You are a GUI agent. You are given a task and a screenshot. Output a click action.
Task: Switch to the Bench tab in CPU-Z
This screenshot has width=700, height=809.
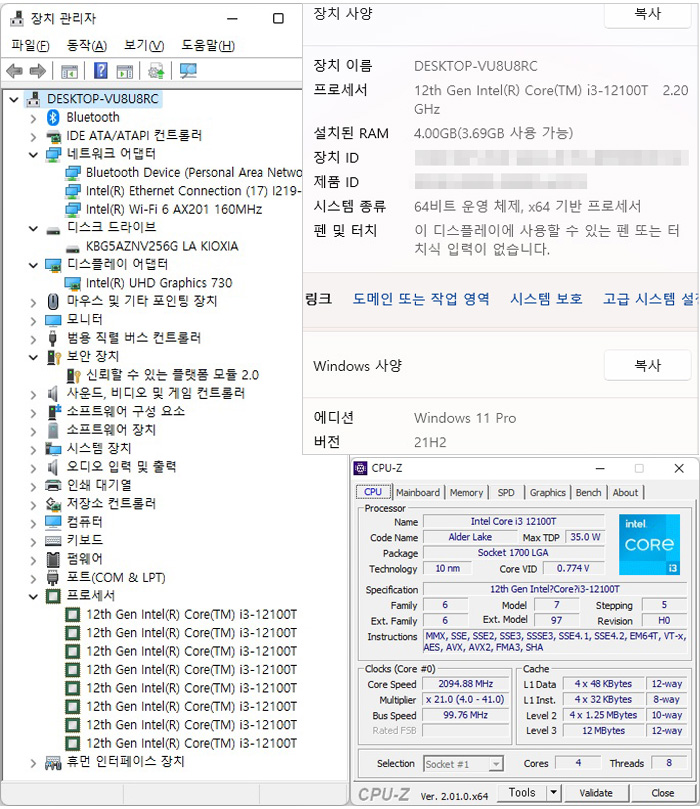589,492
